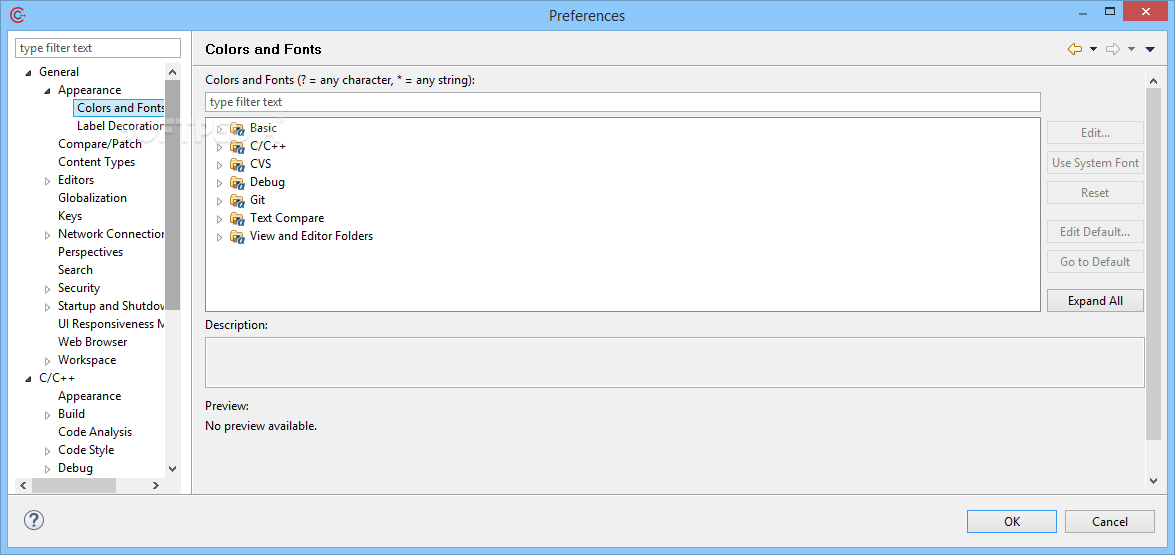Click the Go to Default button
Screen dimensions: 1175x555
coord(1096,261)
